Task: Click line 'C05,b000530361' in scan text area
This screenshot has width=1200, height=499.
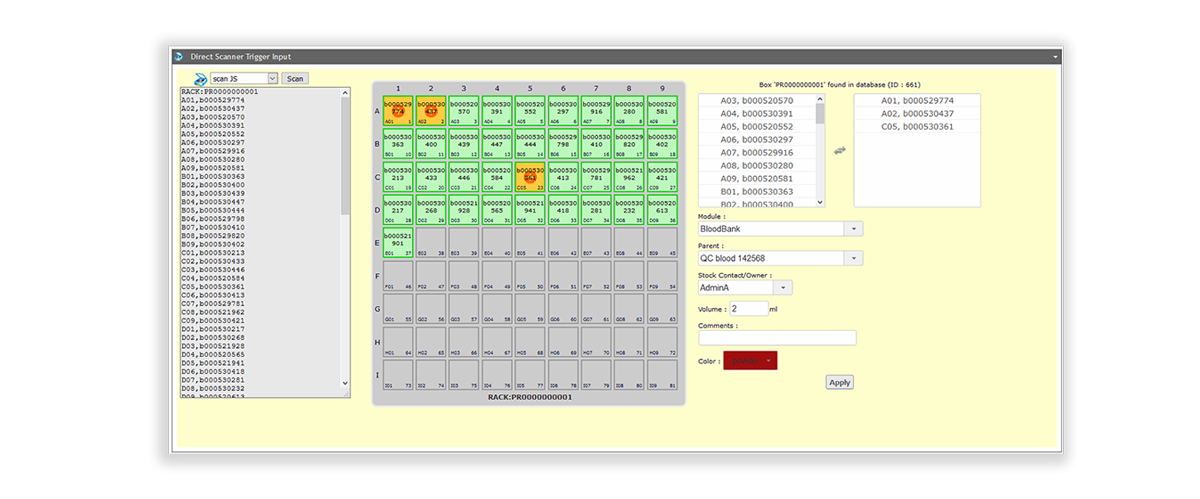Action: [212, 287]
